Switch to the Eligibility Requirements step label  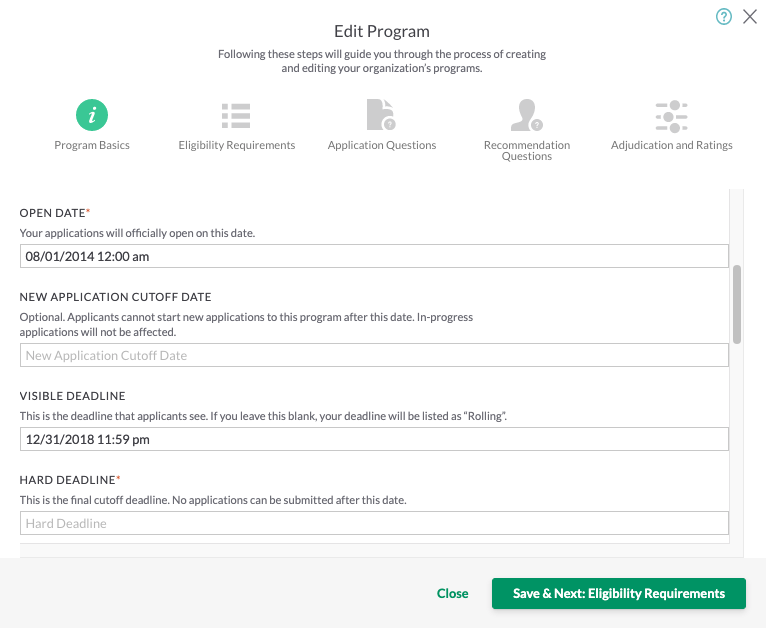[237, 145]
